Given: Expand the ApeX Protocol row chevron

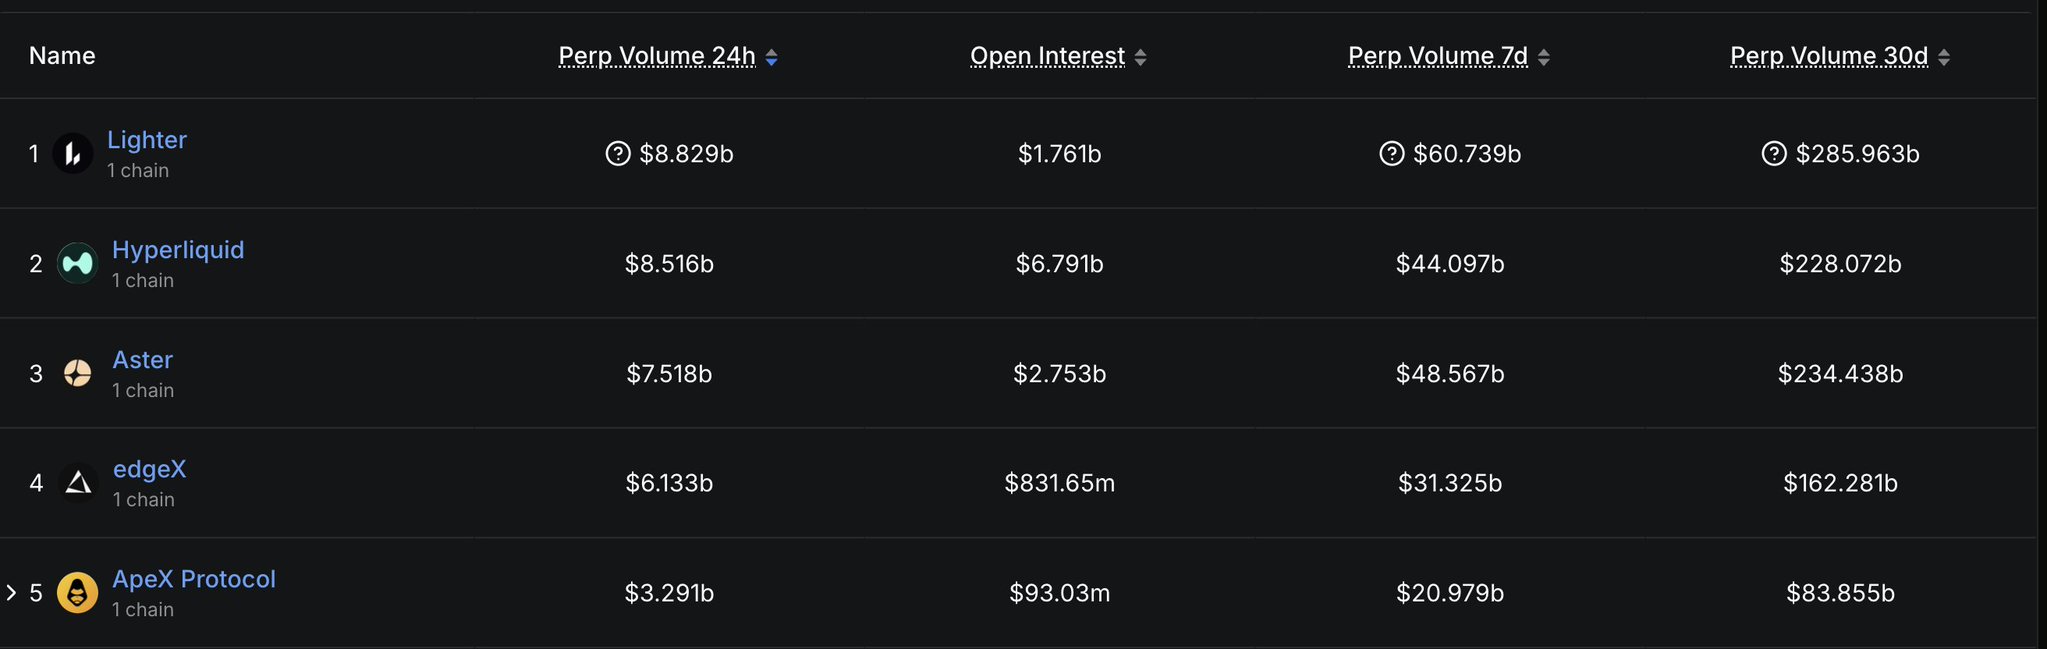Looking at the screenshot, I should [x=11, y=593].
